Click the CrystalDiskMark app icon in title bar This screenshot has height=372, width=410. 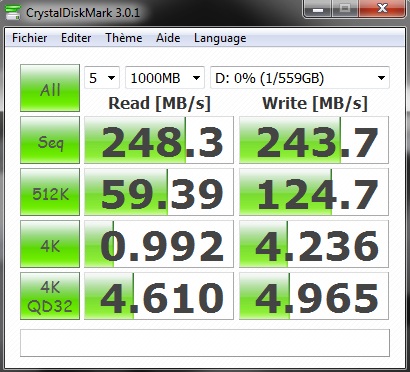pos(13,13)
